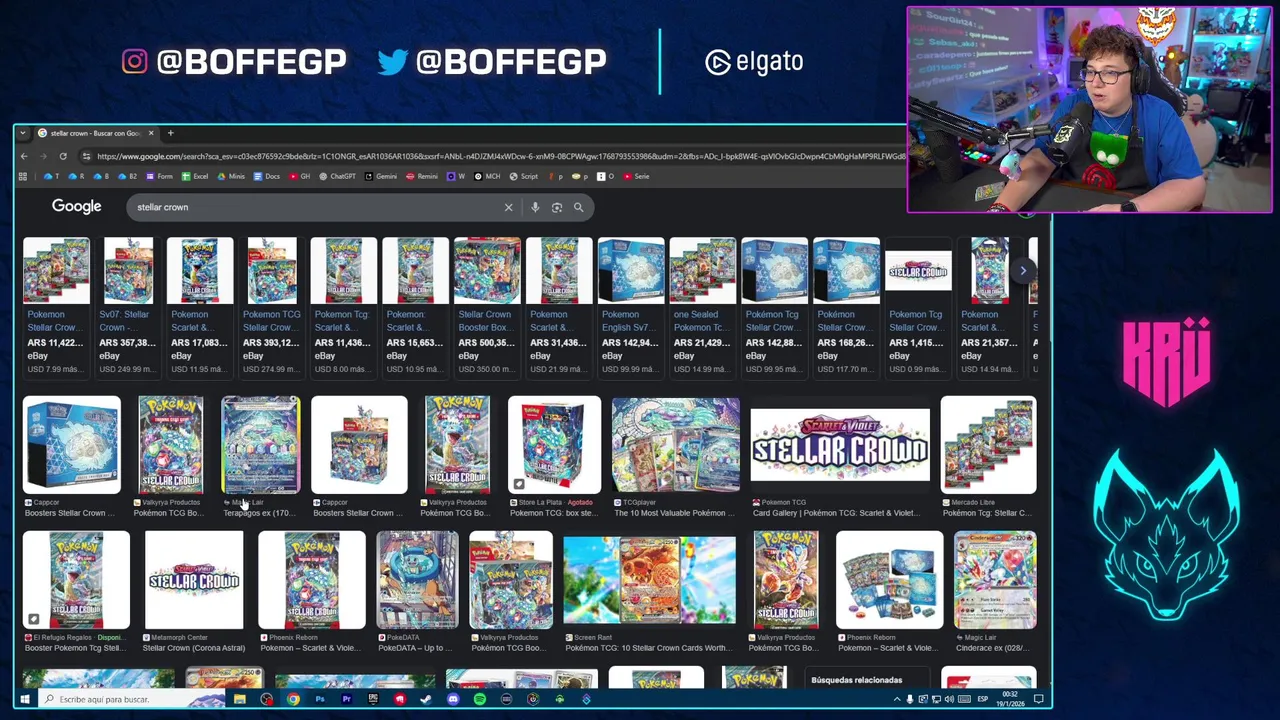This screenshot has width=1280, height=720.
Task: Open the tab search dropdown arrow
Action: click(22, 133)
